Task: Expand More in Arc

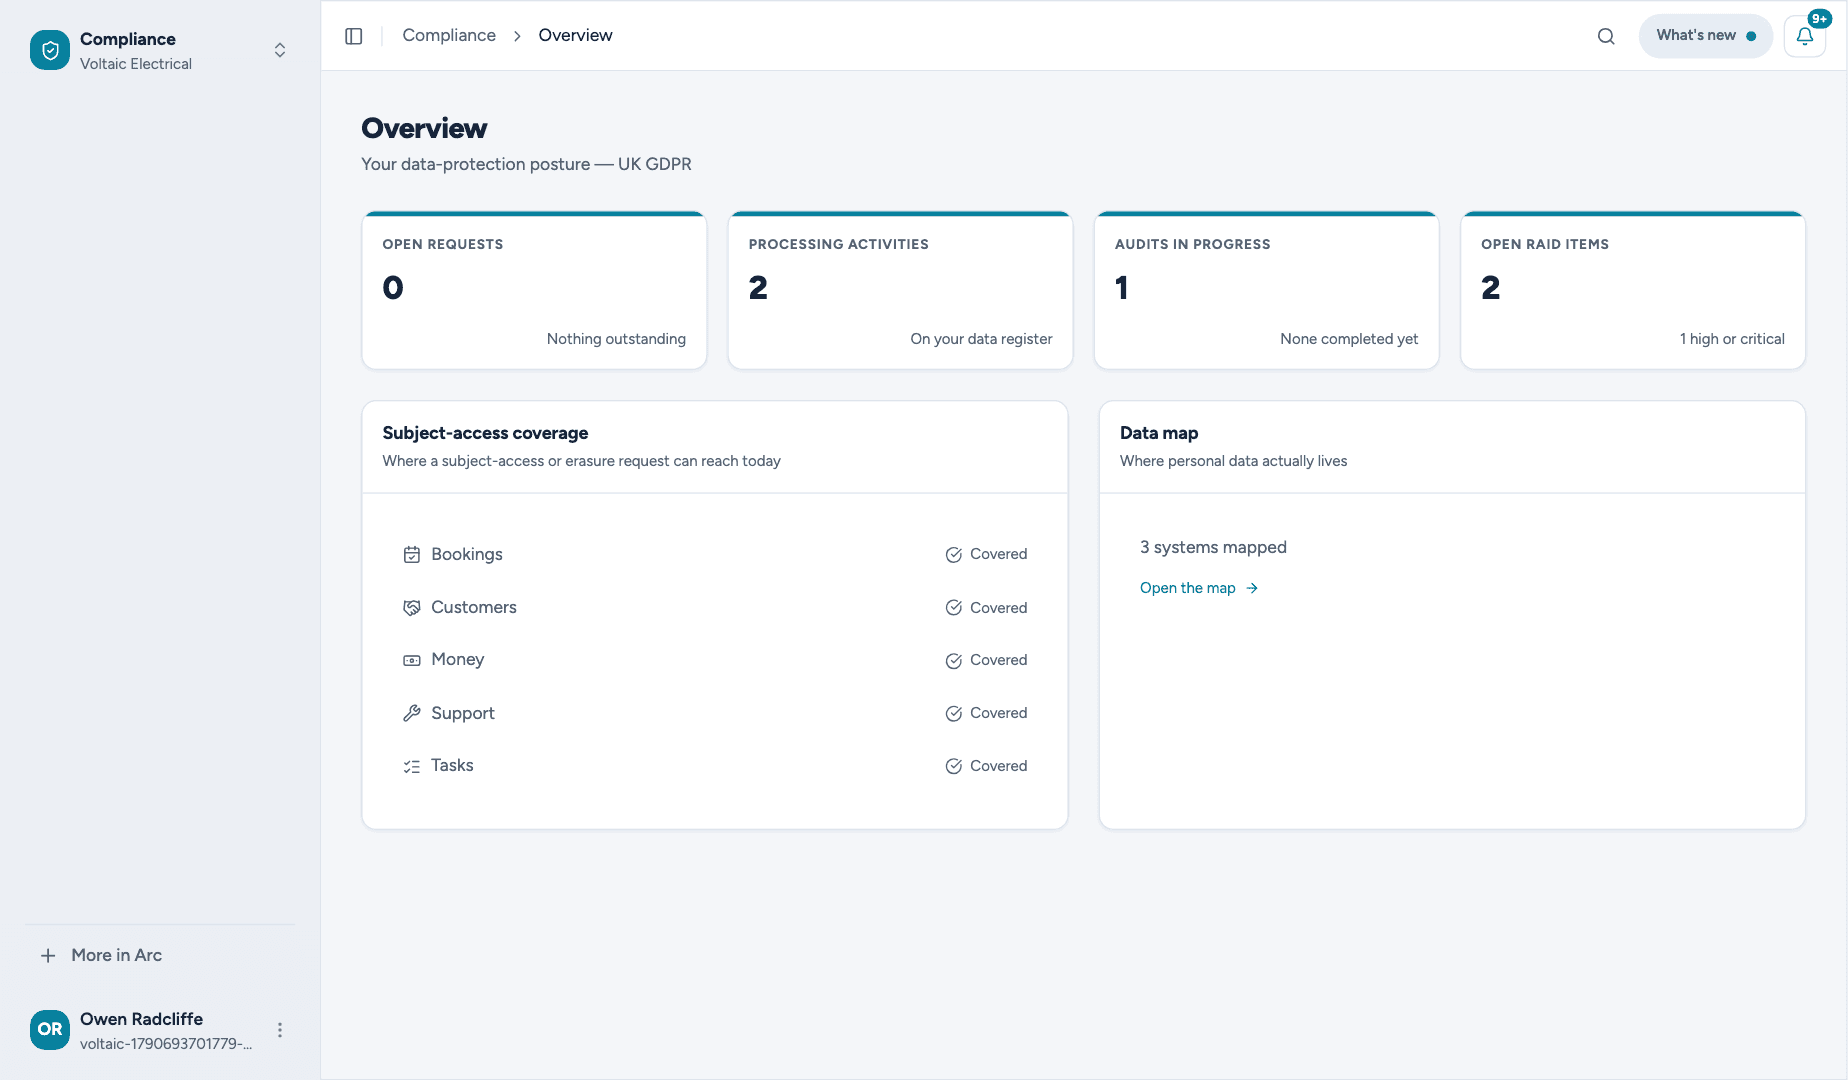Action: (102, 955)
